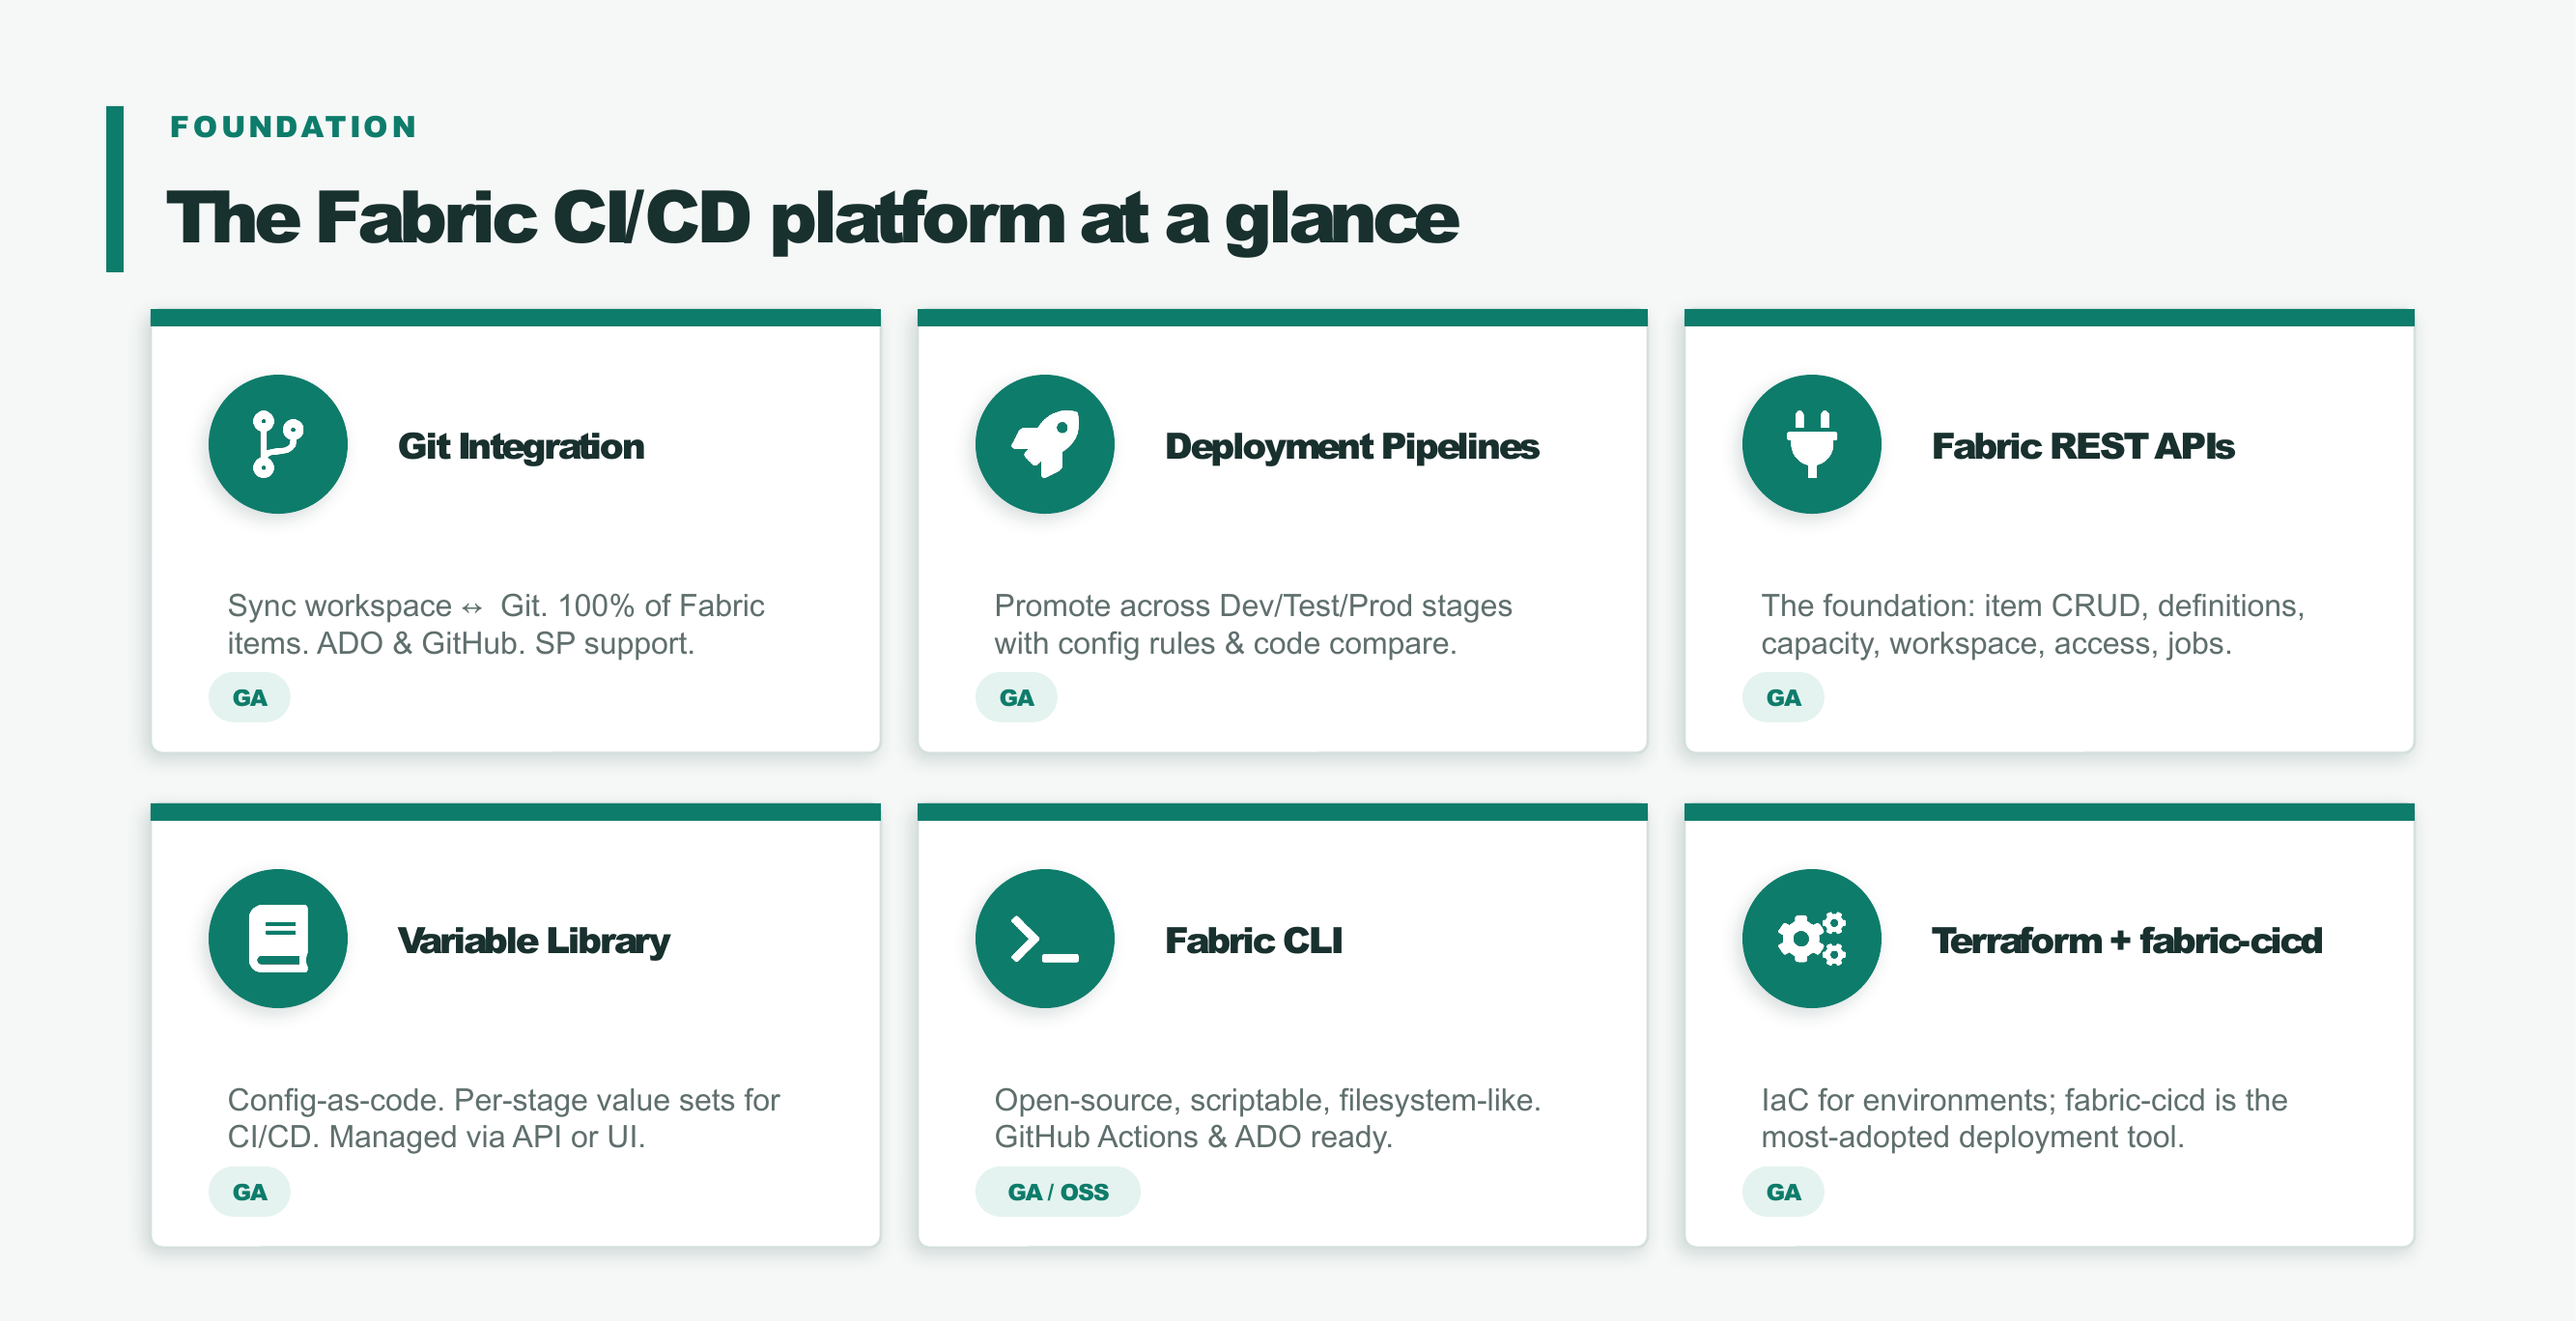Click the text 'Config-as-code. Per-stage value sets for'

tap(504, 1100)
